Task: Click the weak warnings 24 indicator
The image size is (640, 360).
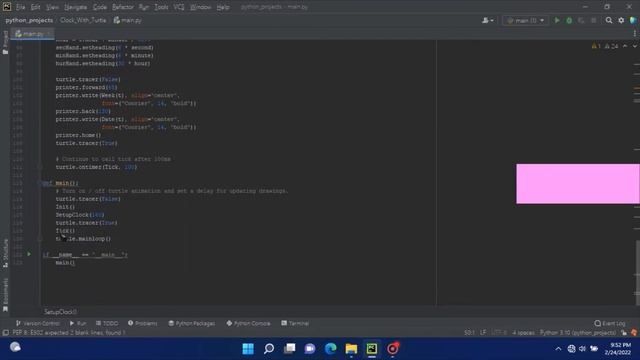Action: [611, 46]
